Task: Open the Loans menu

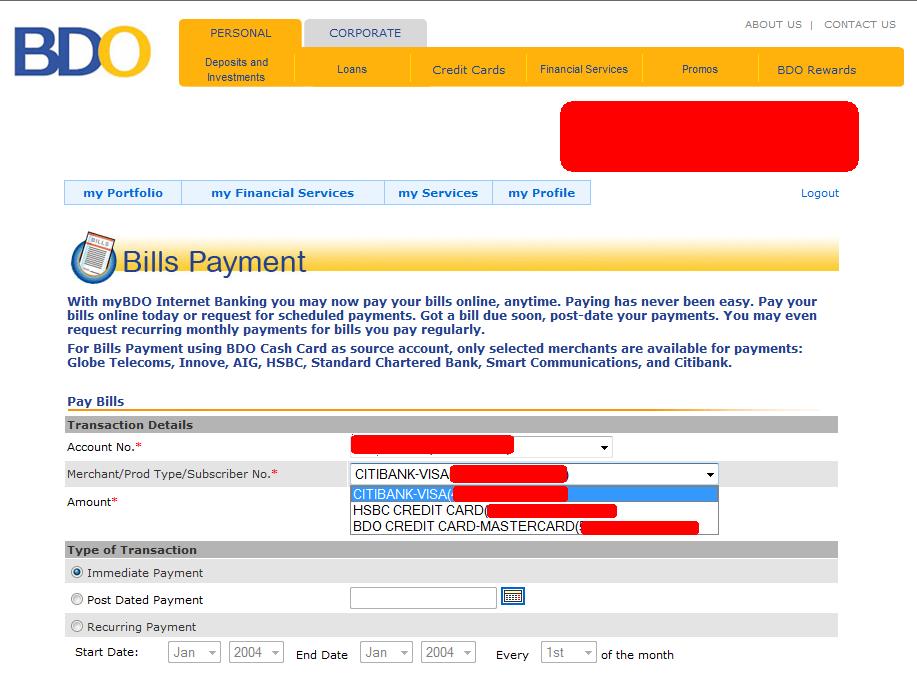Action: pyautogui.click(x=351, y=70)
